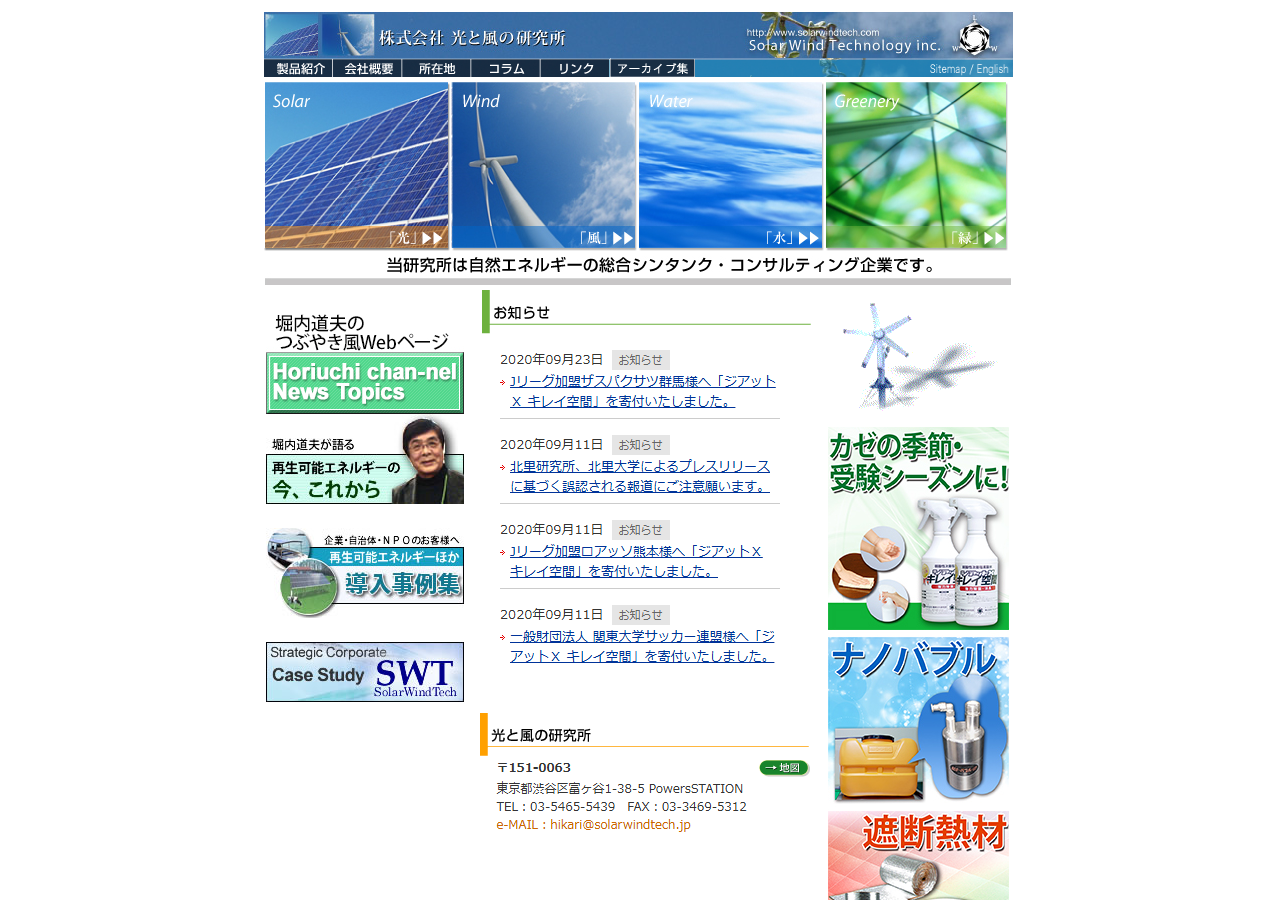Click the お知らせ tag dated 2020年09月23日

tap(640, 360)
